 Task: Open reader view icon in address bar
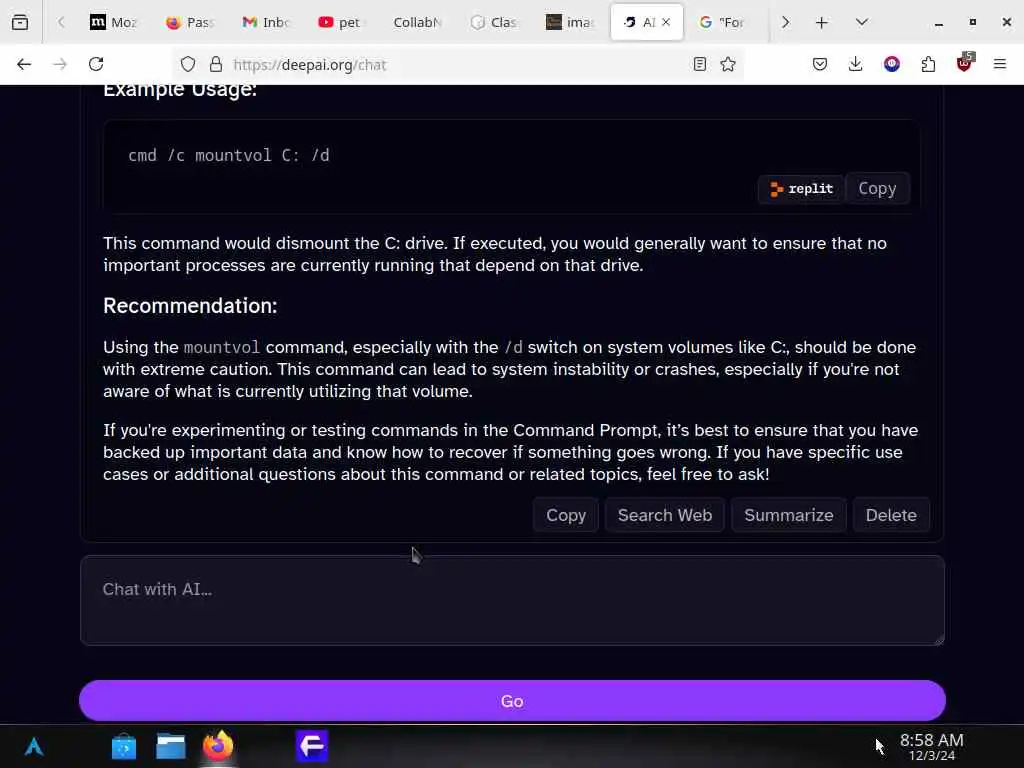pos(699,64)
